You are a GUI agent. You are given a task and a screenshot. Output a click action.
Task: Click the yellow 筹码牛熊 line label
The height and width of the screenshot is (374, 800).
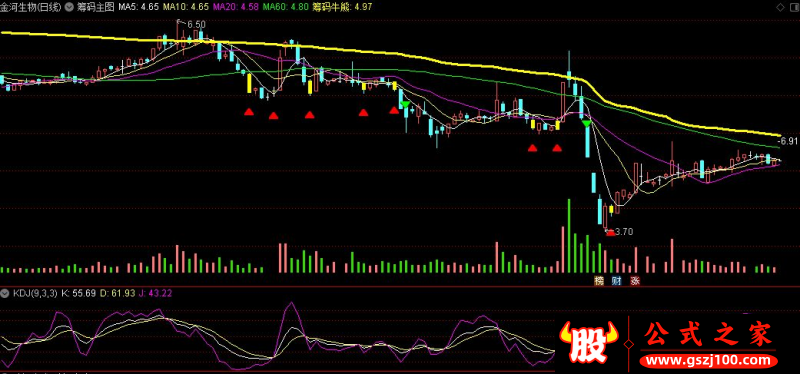pyautogui.click(x=342, y=7)
